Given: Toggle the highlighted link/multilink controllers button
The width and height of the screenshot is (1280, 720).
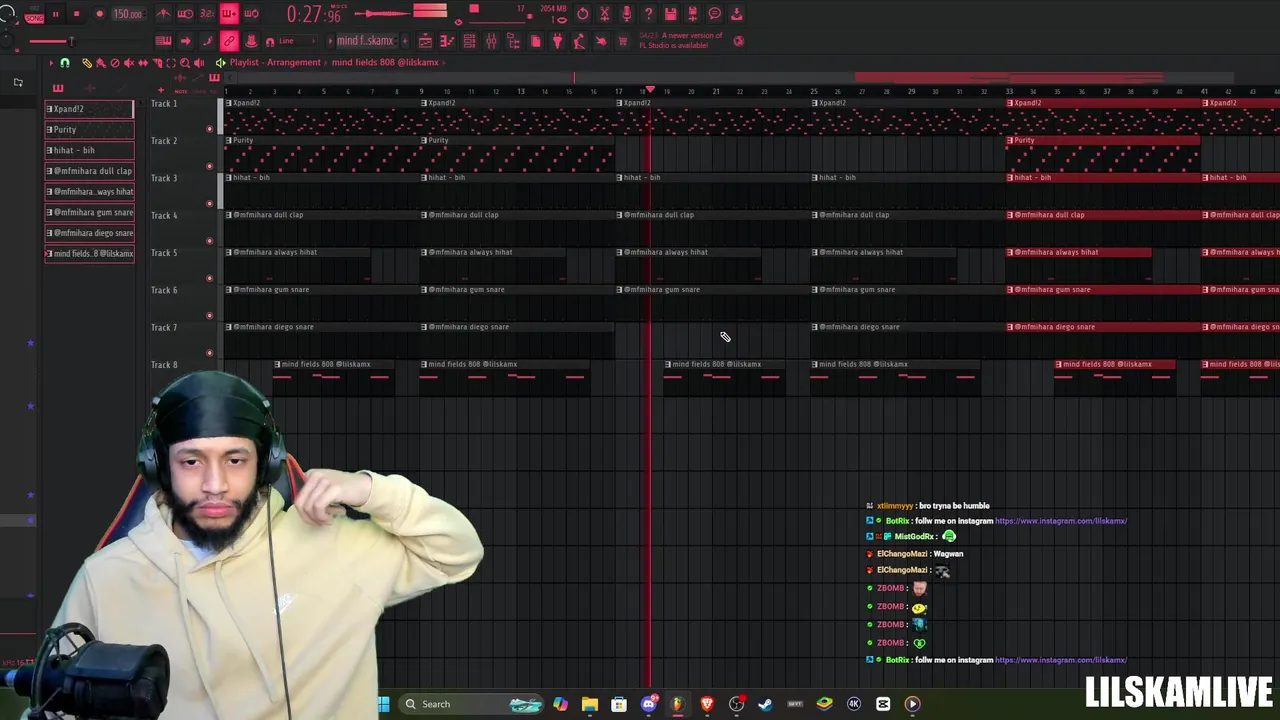Looking at the screenshot, I should [229, 41].
